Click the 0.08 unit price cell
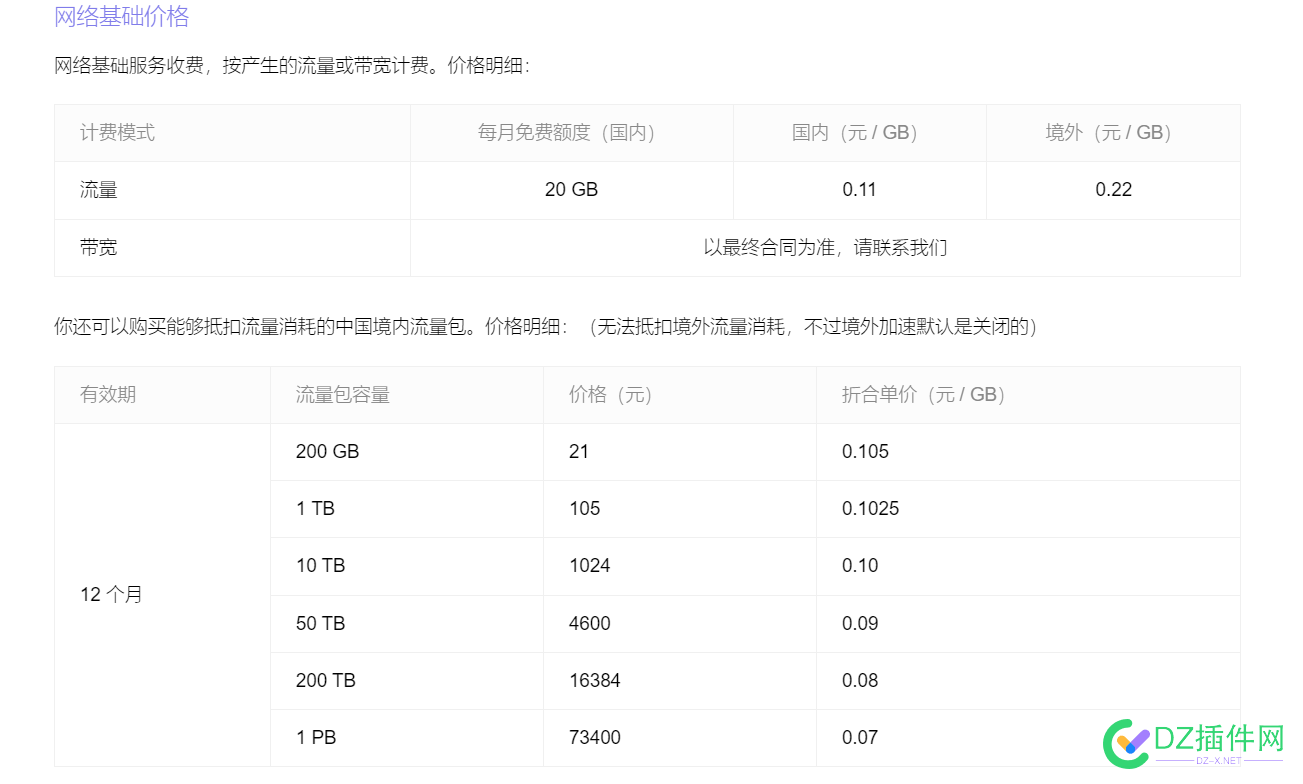Screen dimensions: 1303x784 click(1028, 681)
